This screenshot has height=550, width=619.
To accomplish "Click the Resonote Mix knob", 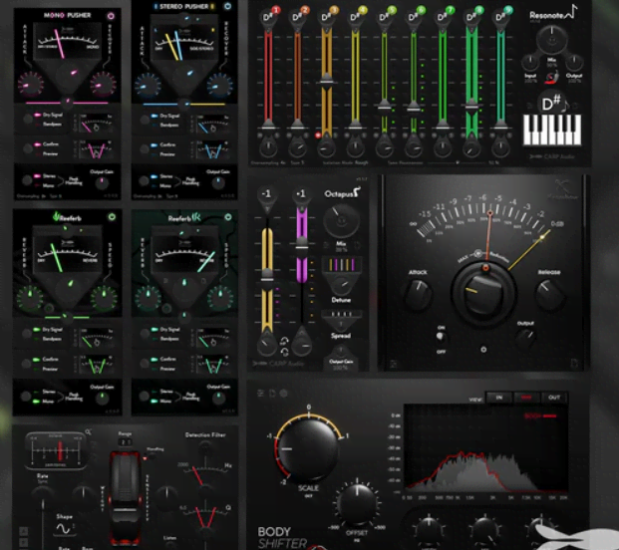I will point(551,39).
